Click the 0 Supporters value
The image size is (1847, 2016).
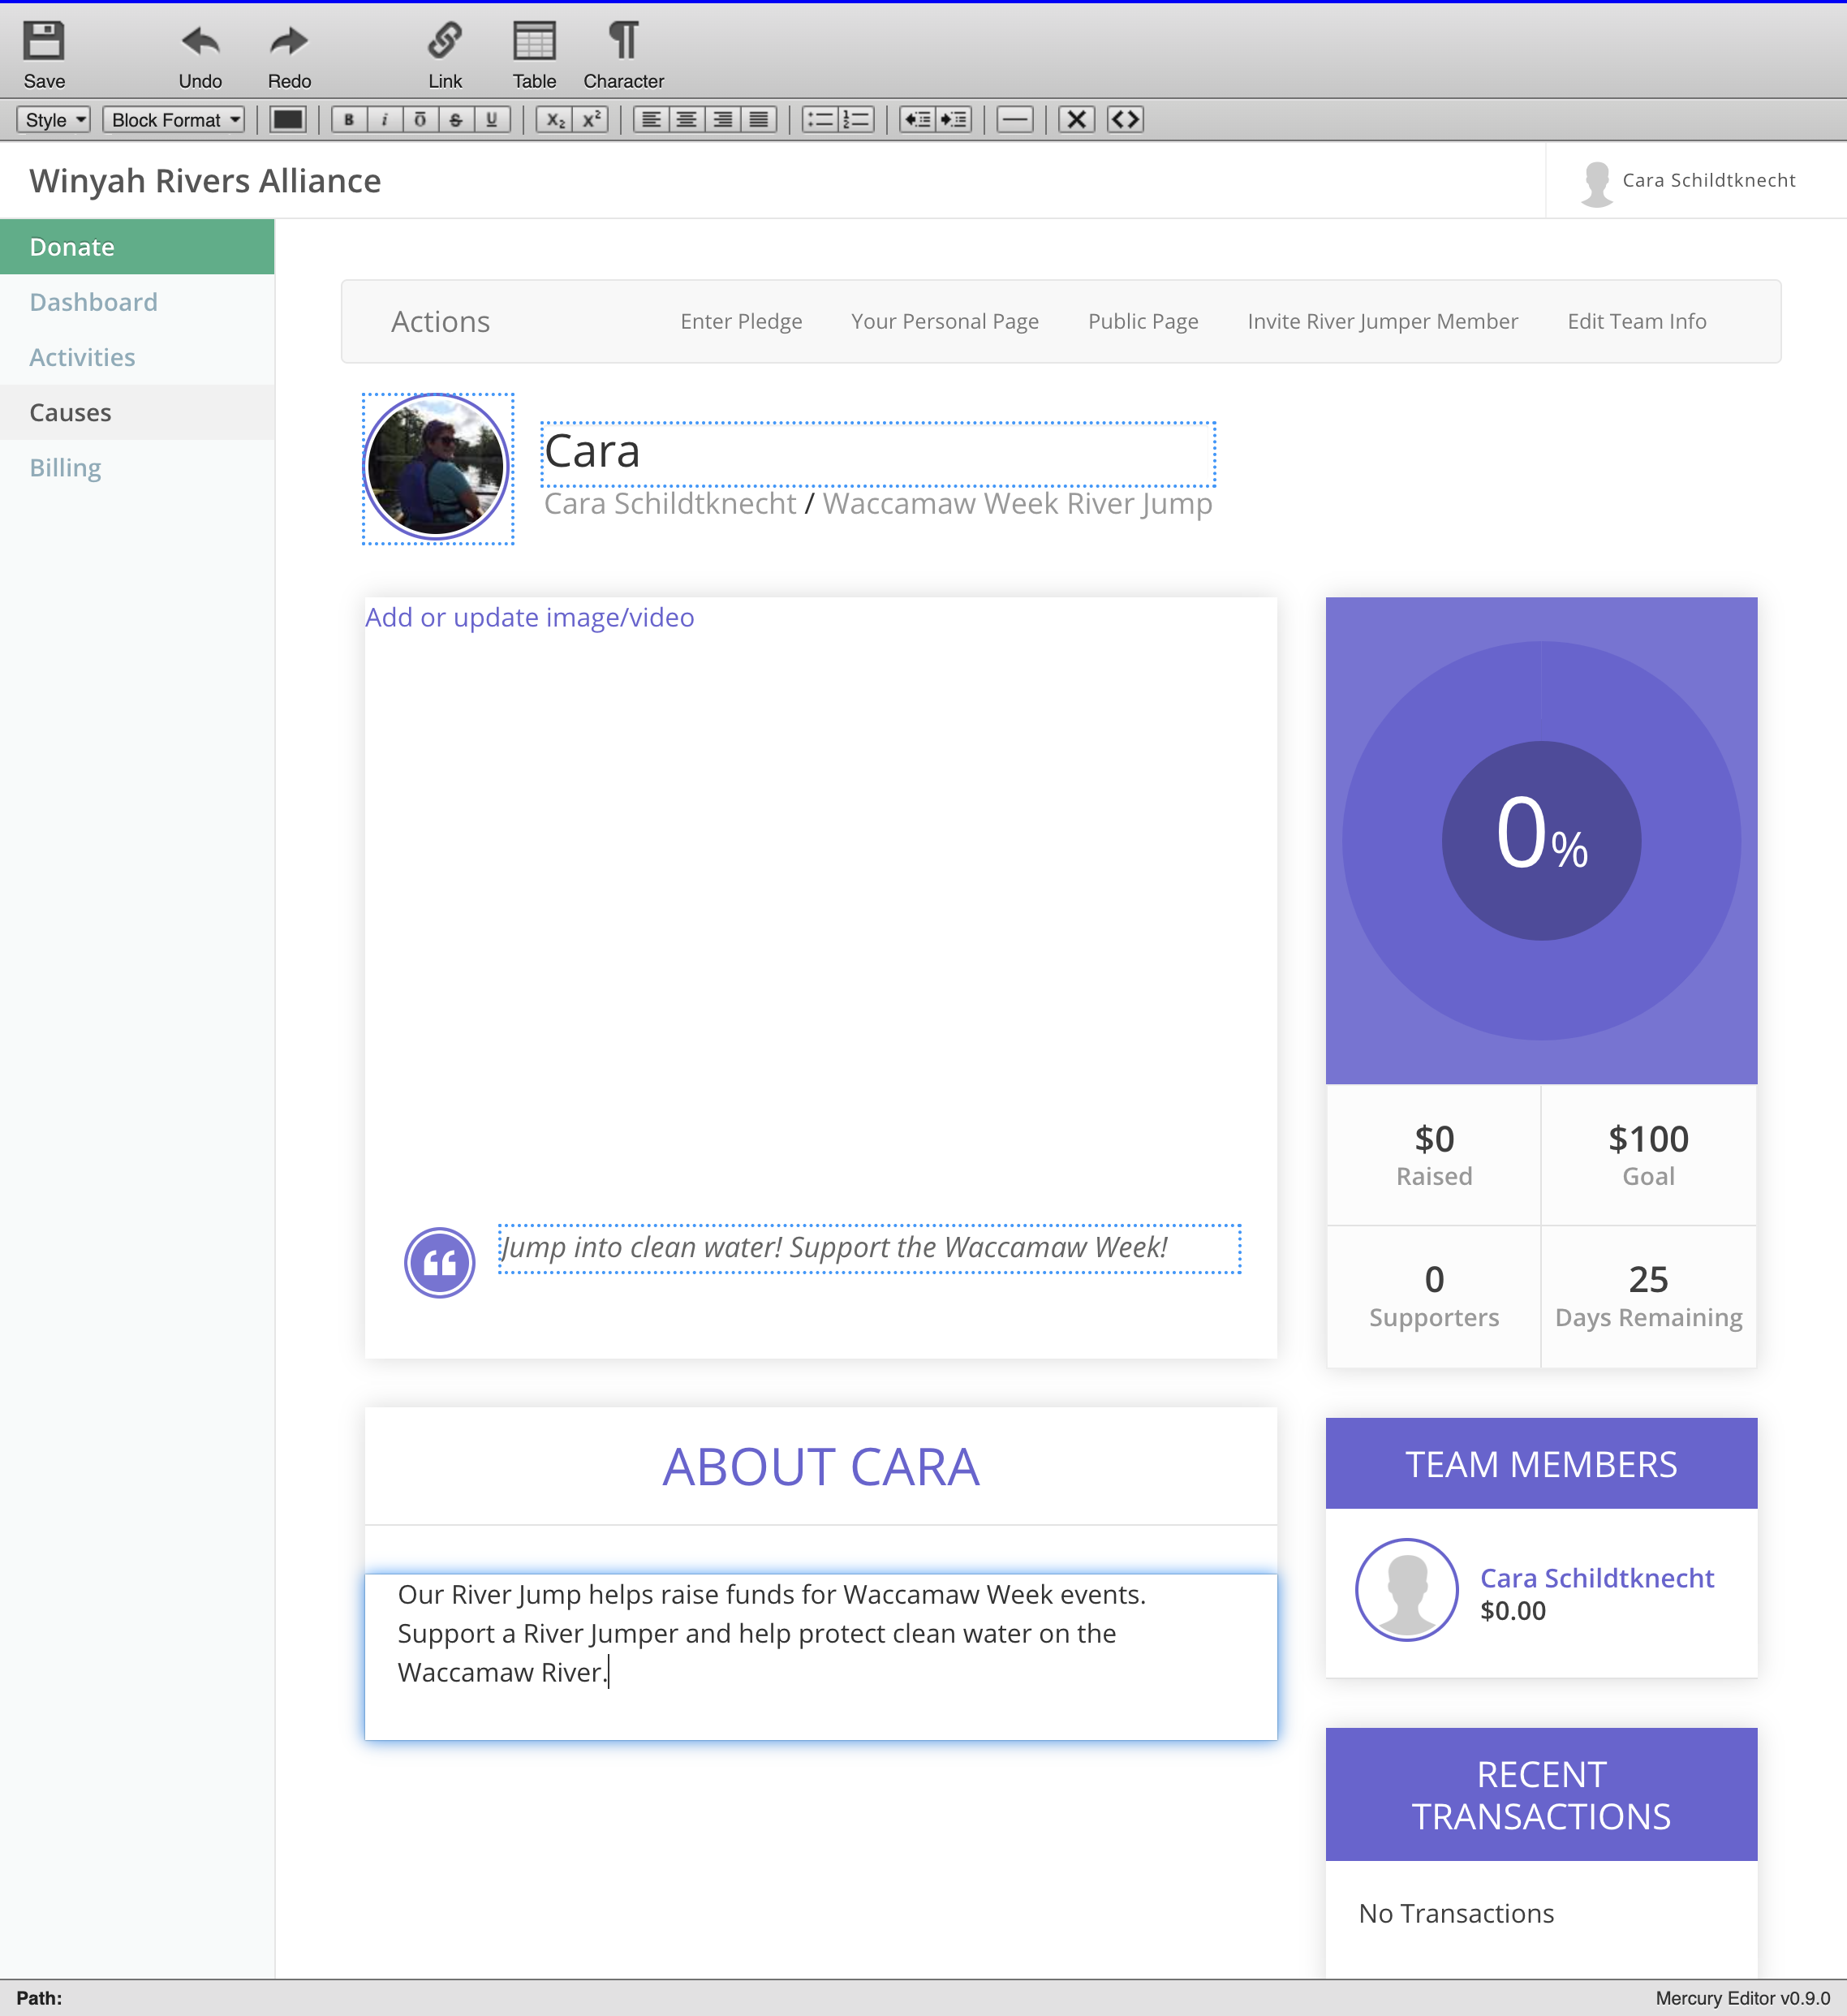[x=1434, y=1279]
